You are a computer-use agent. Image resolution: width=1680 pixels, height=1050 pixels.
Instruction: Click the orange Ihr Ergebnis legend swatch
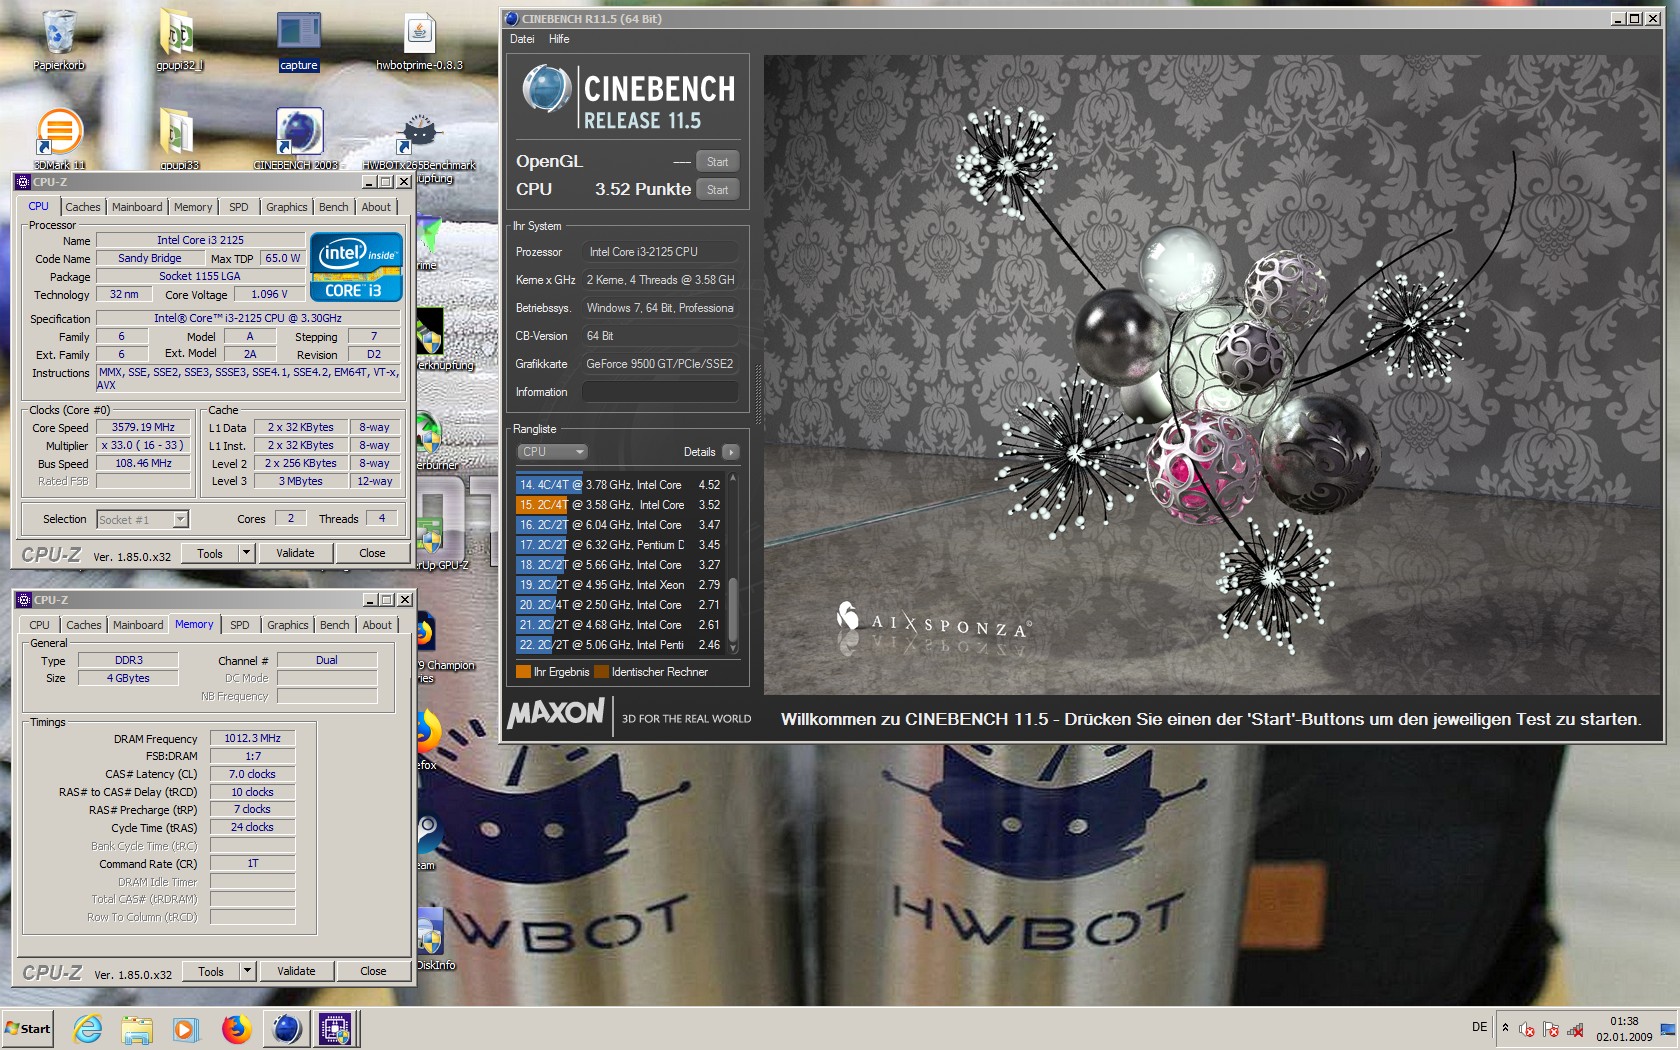pyautogui.click(x=523, y=672)
